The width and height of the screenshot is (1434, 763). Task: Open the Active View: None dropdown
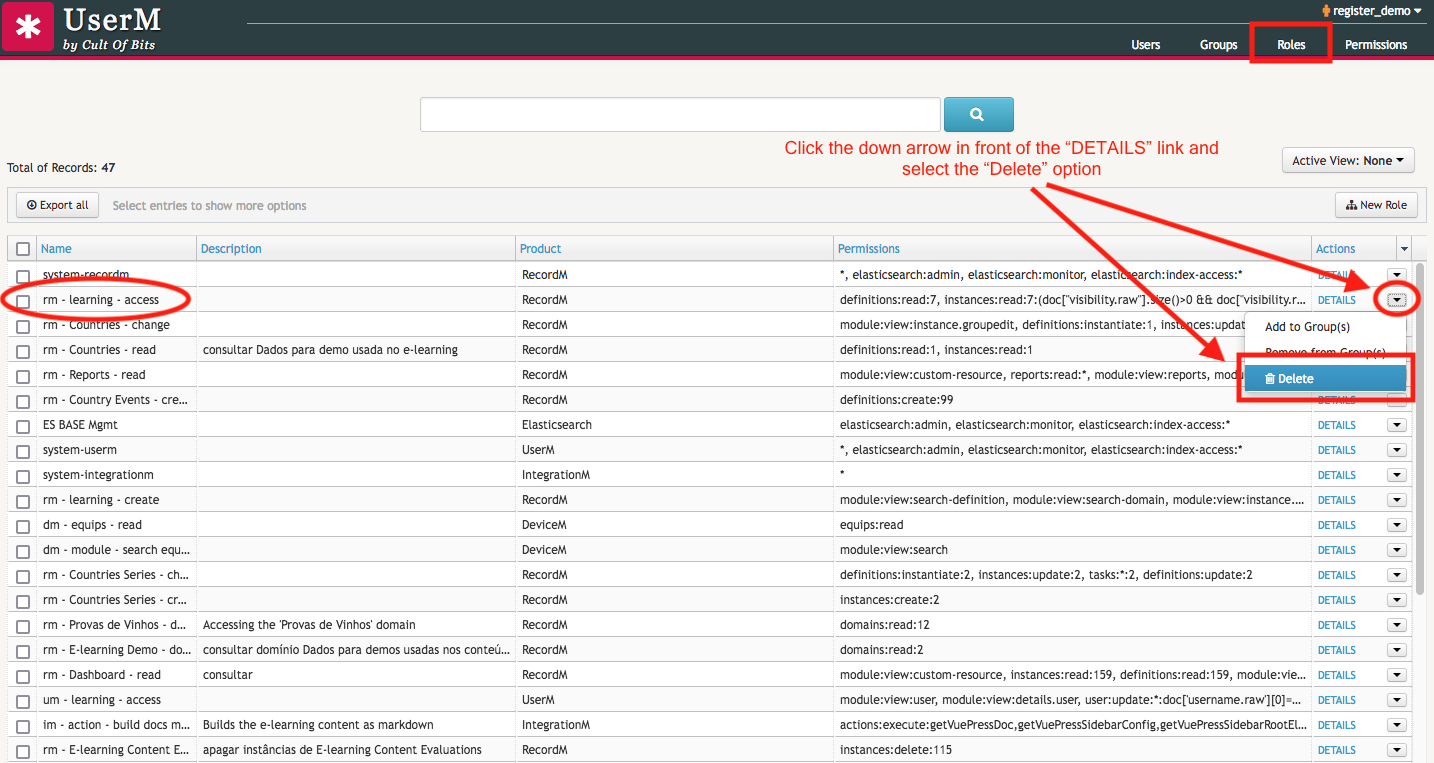click(x=1348, y=160)
